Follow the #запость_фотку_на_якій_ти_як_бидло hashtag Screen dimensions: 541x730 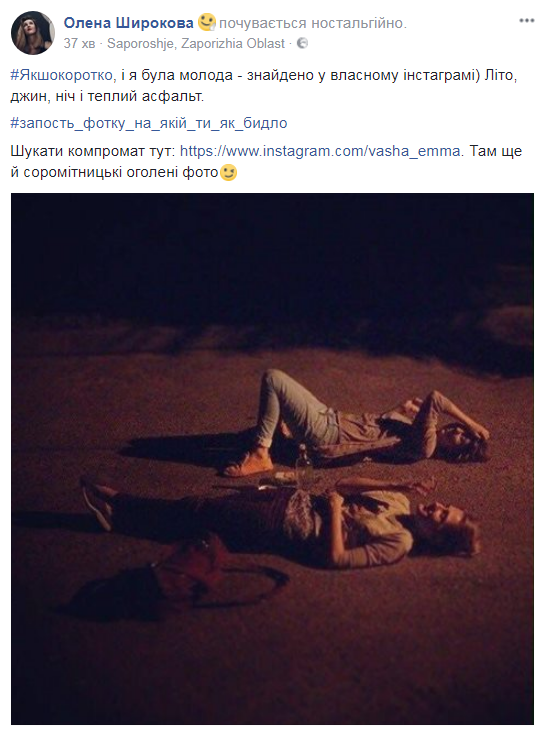149,123
